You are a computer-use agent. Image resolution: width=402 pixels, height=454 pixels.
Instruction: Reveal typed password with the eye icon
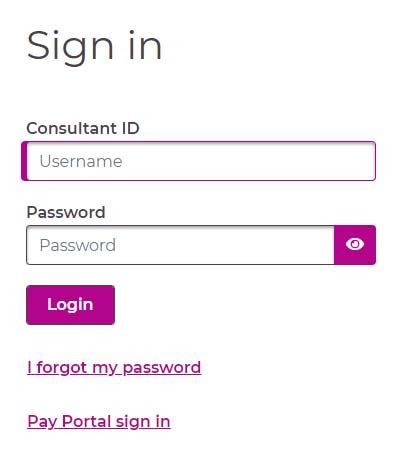[x=355, y=245]
